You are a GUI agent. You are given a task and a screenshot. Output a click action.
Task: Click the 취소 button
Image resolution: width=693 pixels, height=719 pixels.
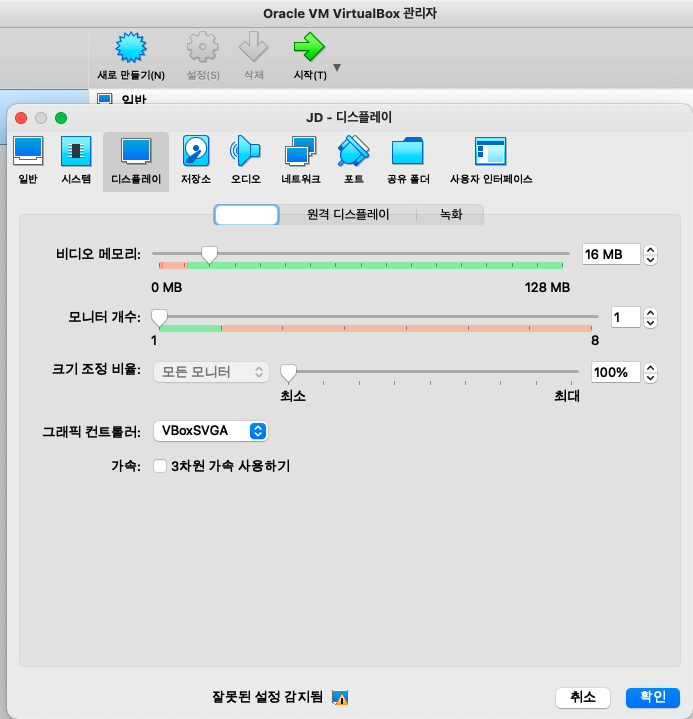pyautogui.click(x=582, y=697)
